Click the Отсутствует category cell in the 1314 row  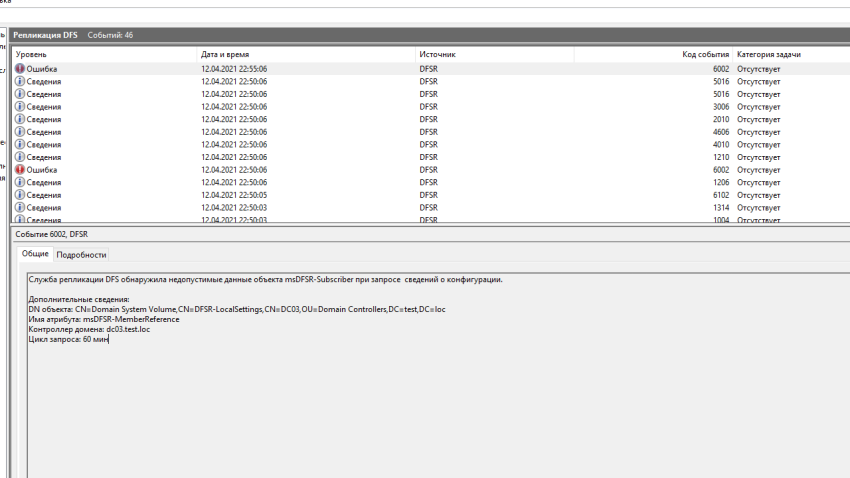click(758, 208)
